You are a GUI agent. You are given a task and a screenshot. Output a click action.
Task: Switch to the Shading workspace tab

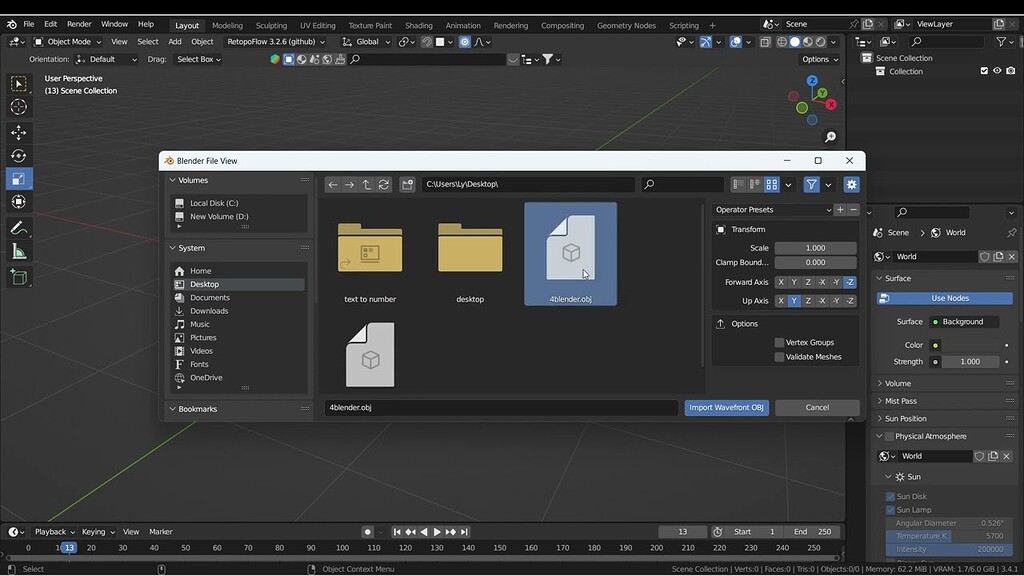point(419,24)
